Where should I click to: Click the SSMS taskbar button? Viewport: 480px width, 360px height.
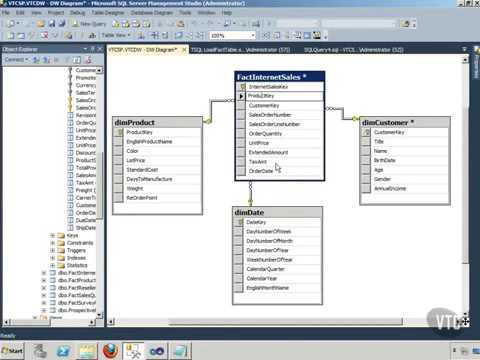click(133, 351)
